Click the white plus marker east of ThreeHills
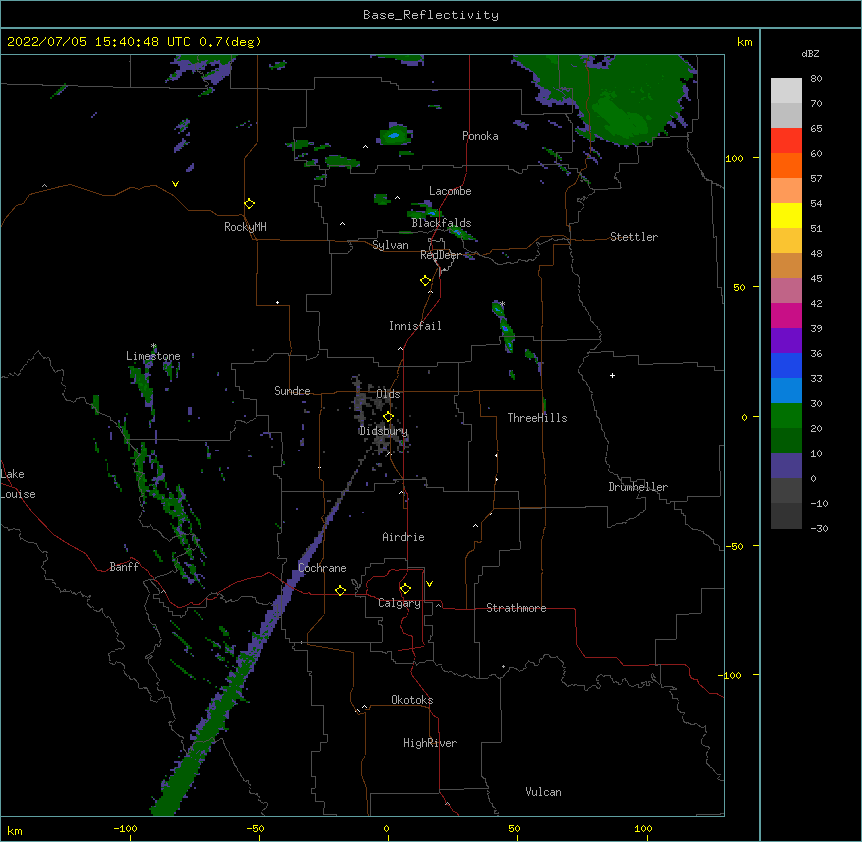This screenshot has height=842, width=862. tap(612, 375)
